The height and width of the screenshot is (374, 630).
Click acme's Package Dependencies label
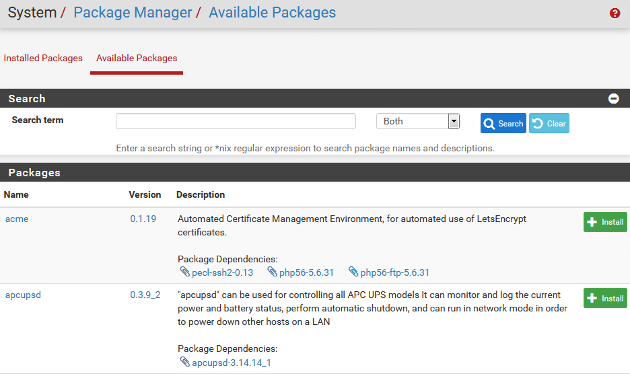click(227, 259)
